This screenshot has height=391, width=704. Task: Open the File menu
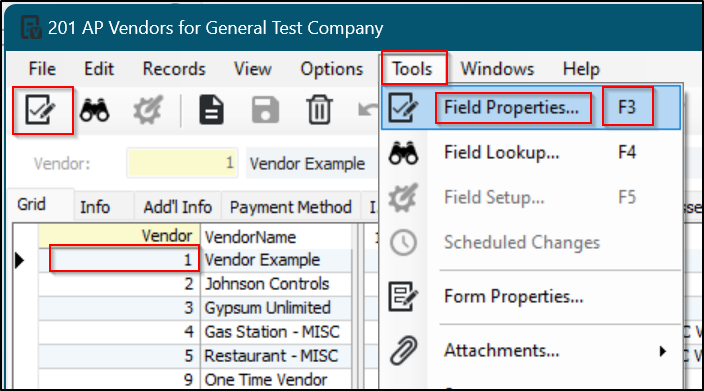[42, 69]
